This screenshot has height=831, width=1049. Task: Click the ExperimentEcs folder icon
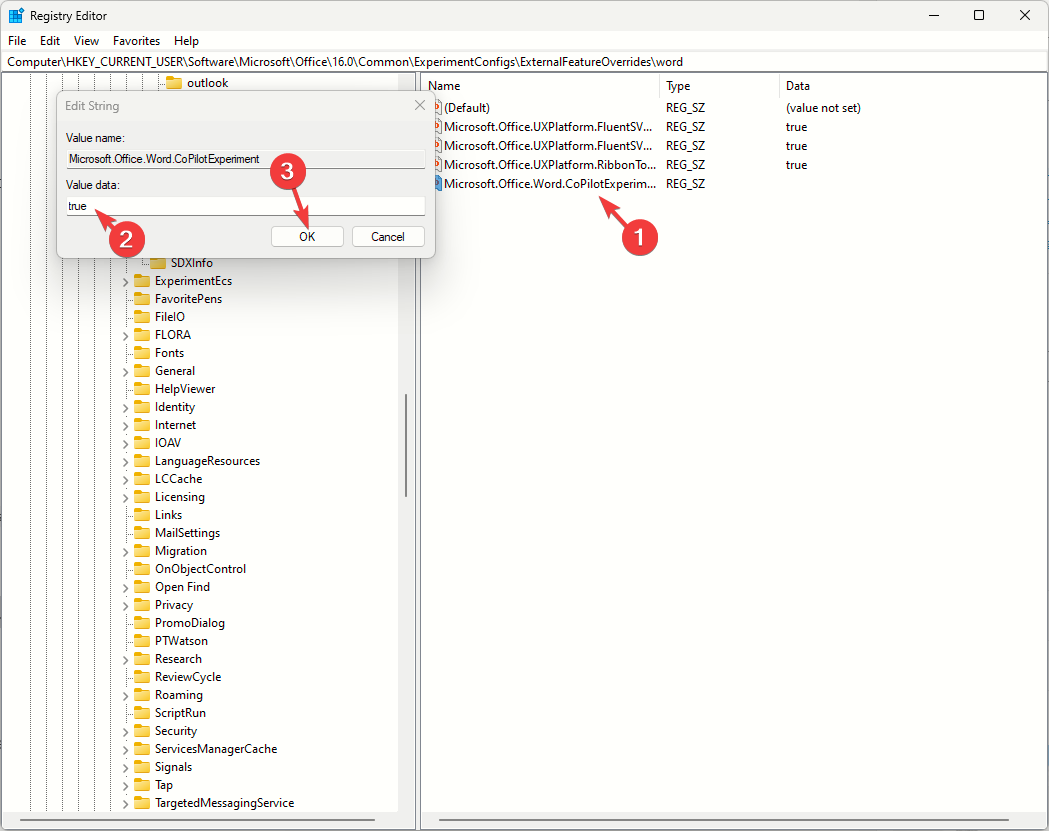(142, 281)
